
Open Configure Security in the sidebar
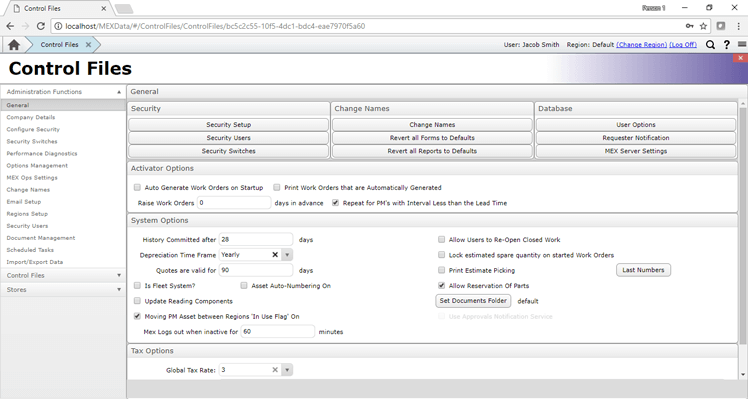click(33, 129)
